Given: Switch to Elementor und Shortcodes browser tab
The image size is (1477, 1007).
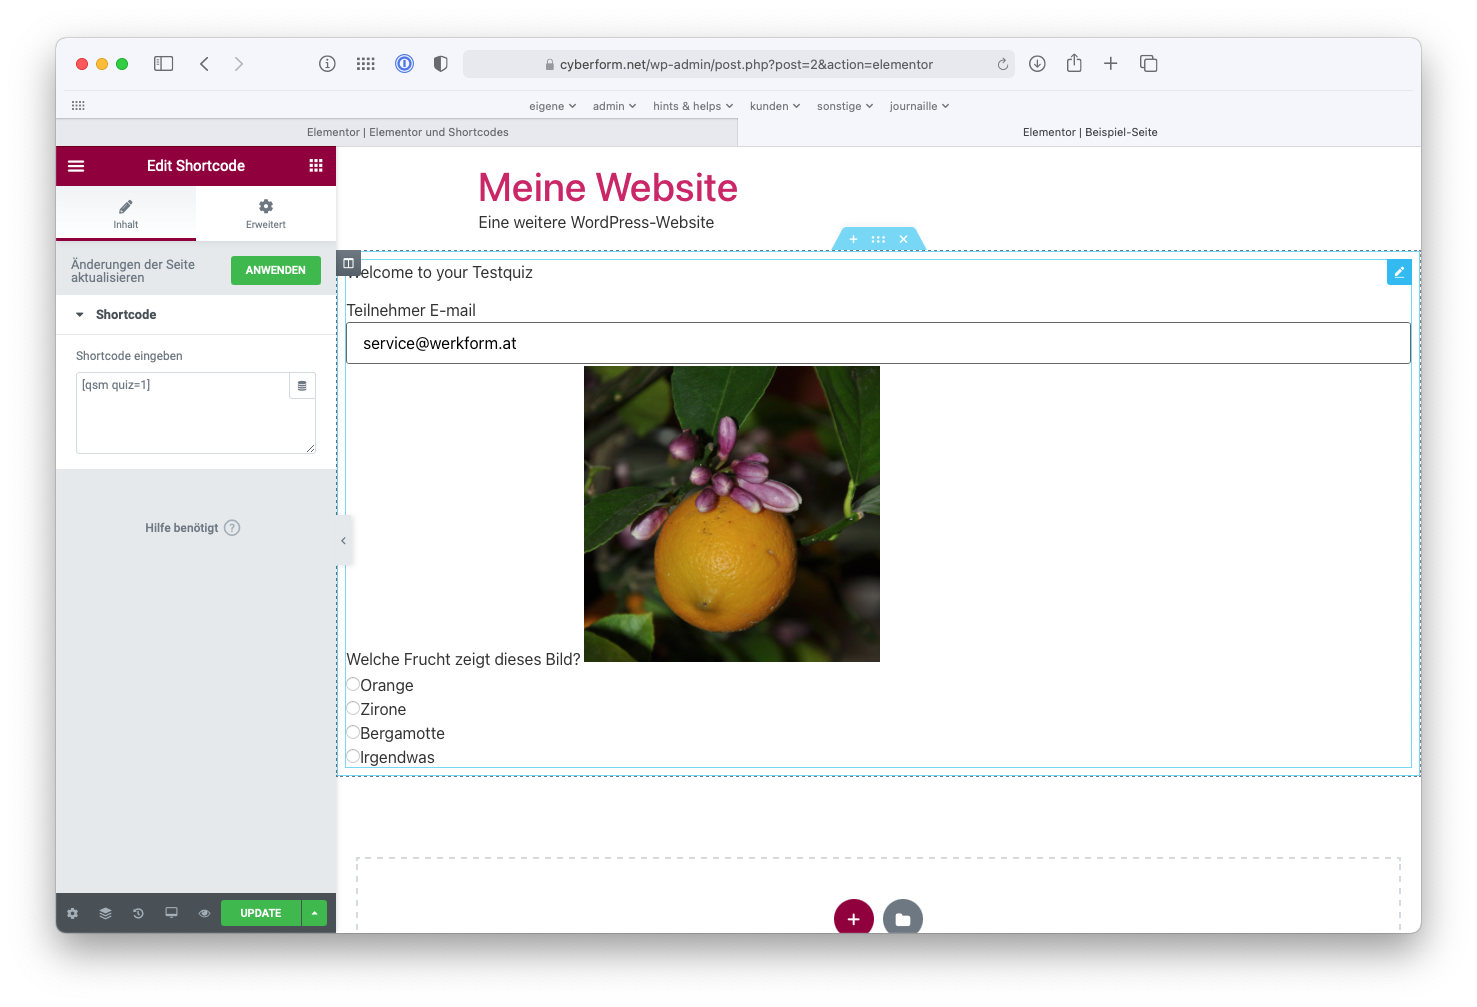Looking at the screenshot, I should tap(397, 132).
